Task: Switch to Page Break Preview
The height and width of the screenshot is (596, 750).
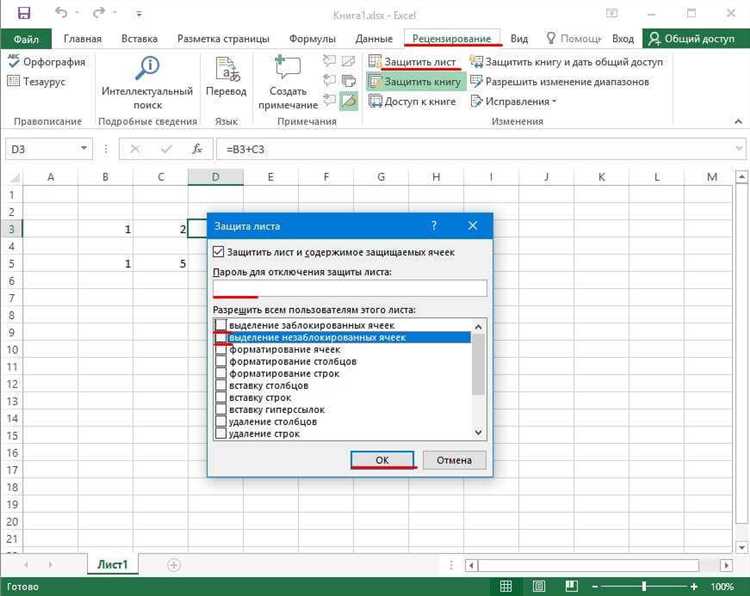Action: tap(571, 586)
